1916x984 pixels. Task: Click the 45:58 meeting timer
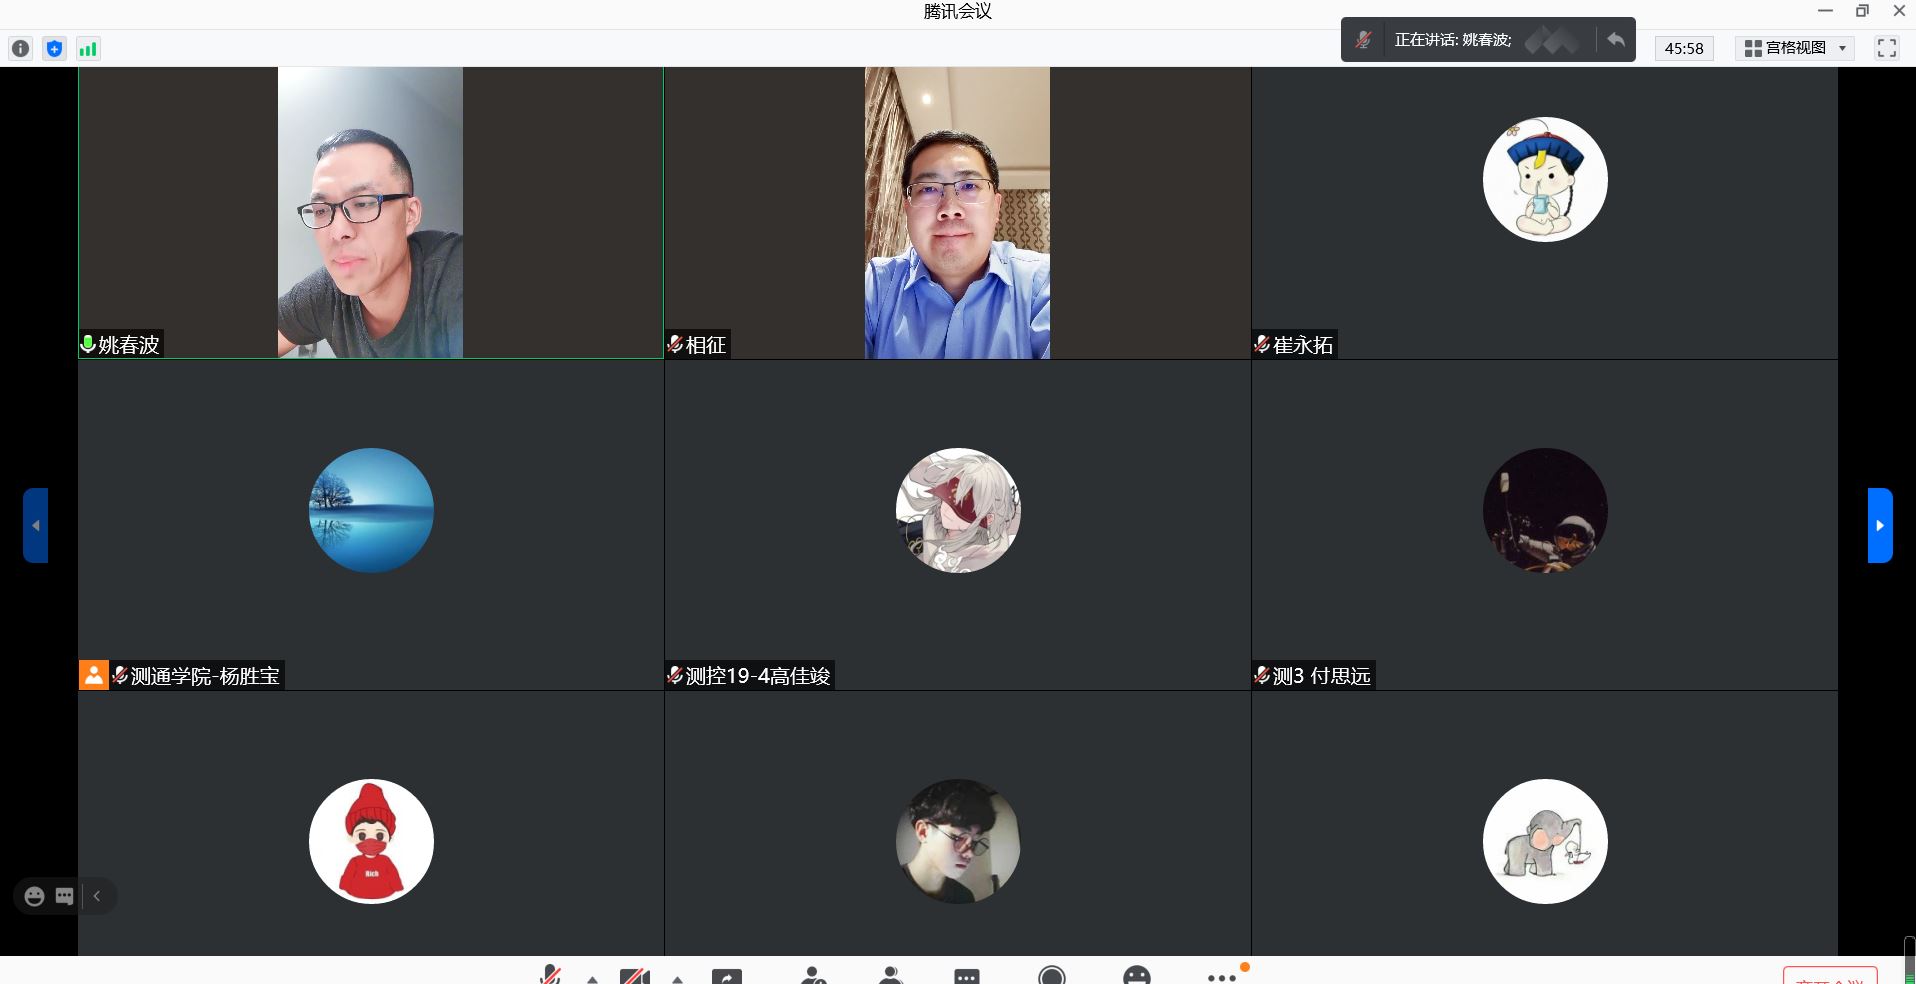pos(1684,48)
